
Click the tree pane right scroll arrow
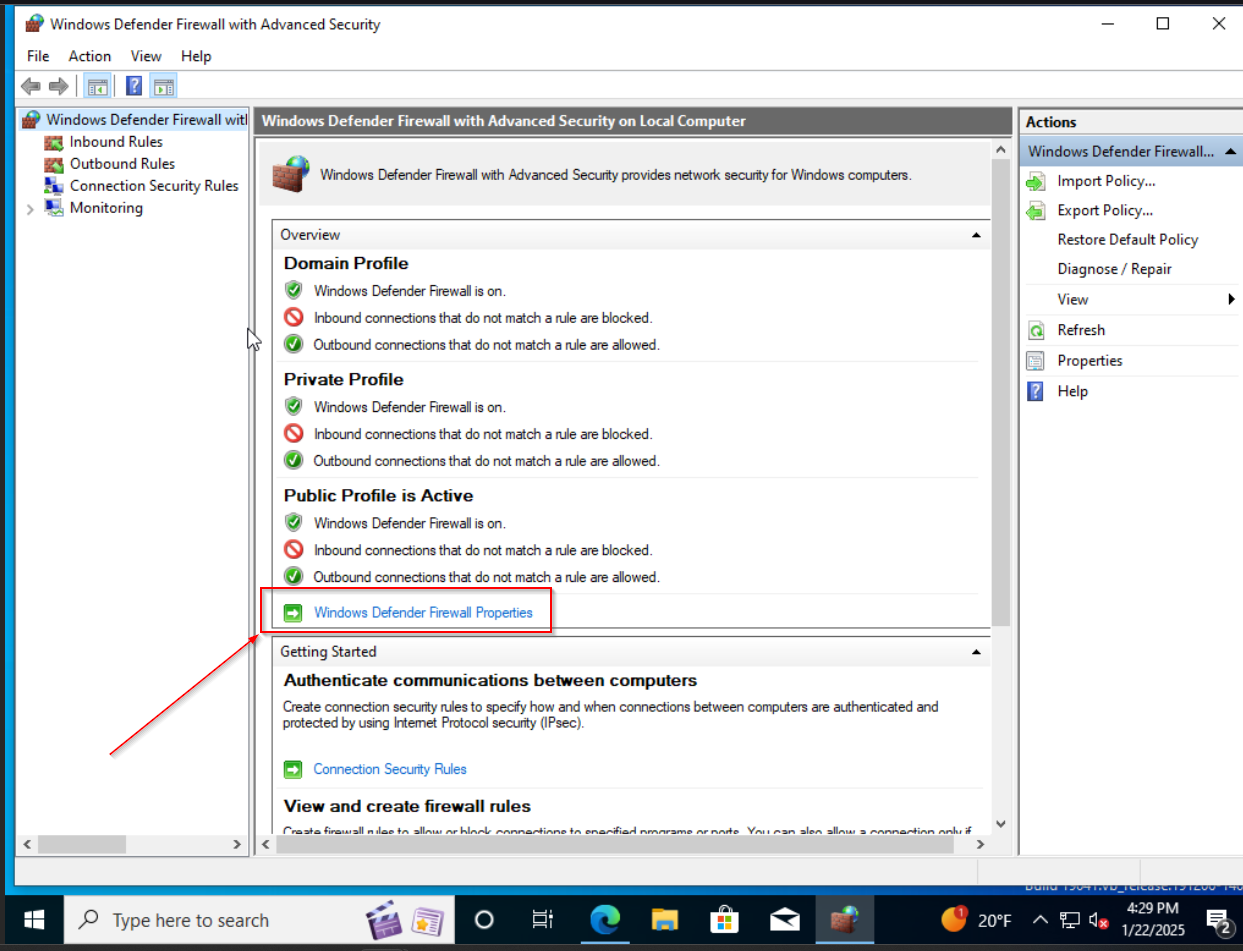(237, 845)
